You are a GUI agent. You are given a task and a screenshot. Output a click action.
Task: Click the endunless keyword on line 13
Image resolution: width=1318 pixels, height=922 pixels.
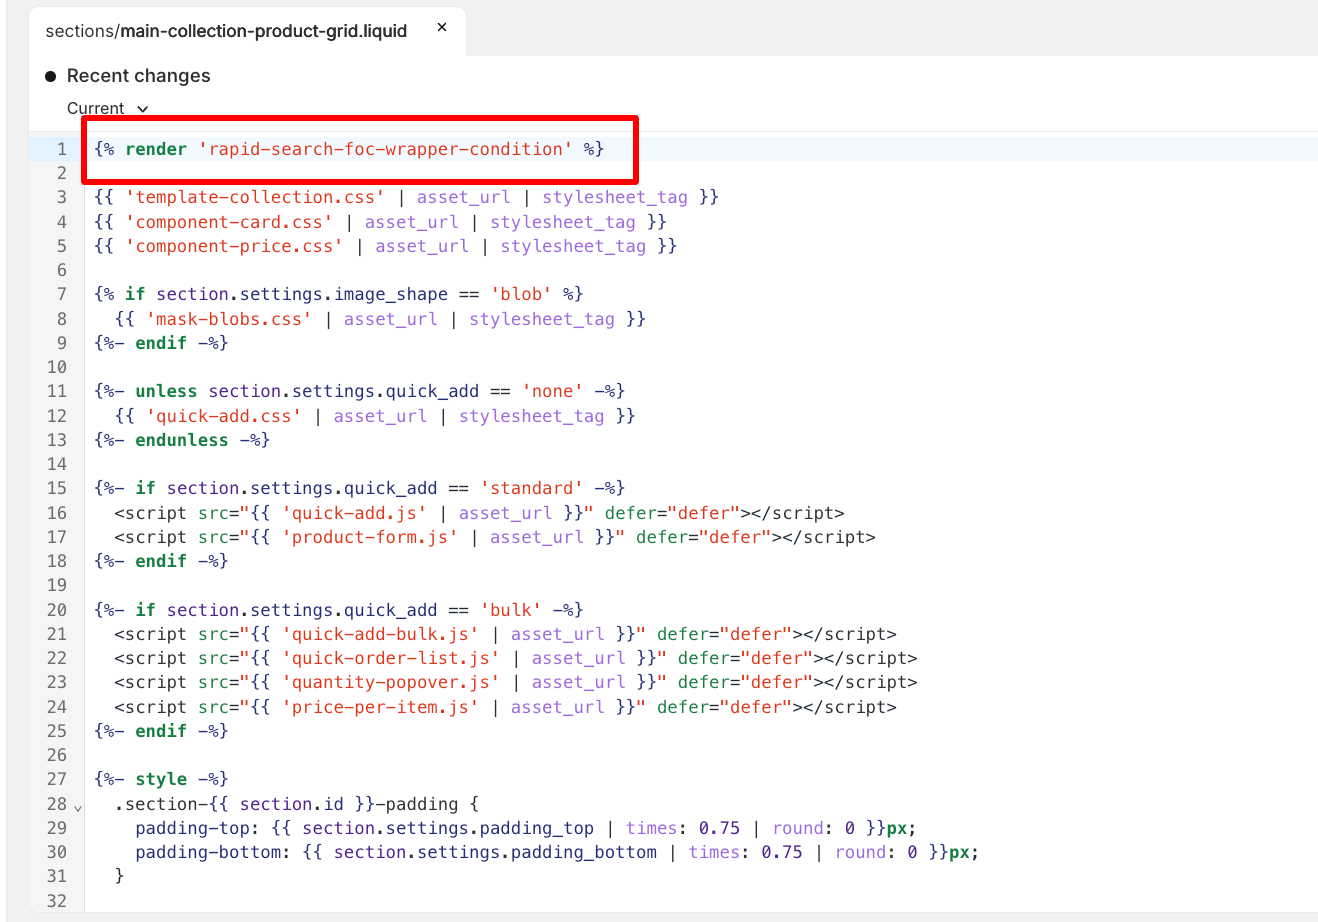pos(182,440)
